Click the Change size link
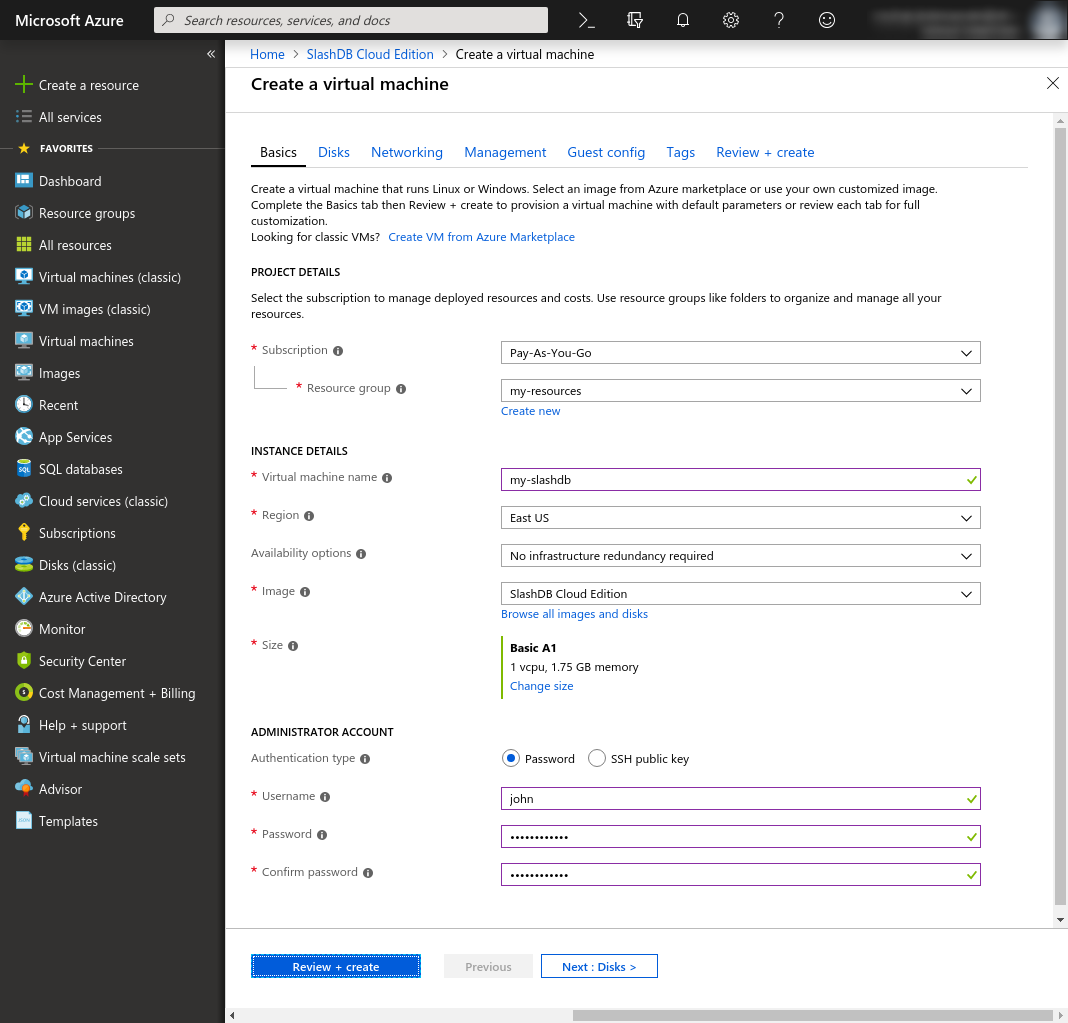The height and width of the screenshot is (1023, 1068). (x=541, y=686)
